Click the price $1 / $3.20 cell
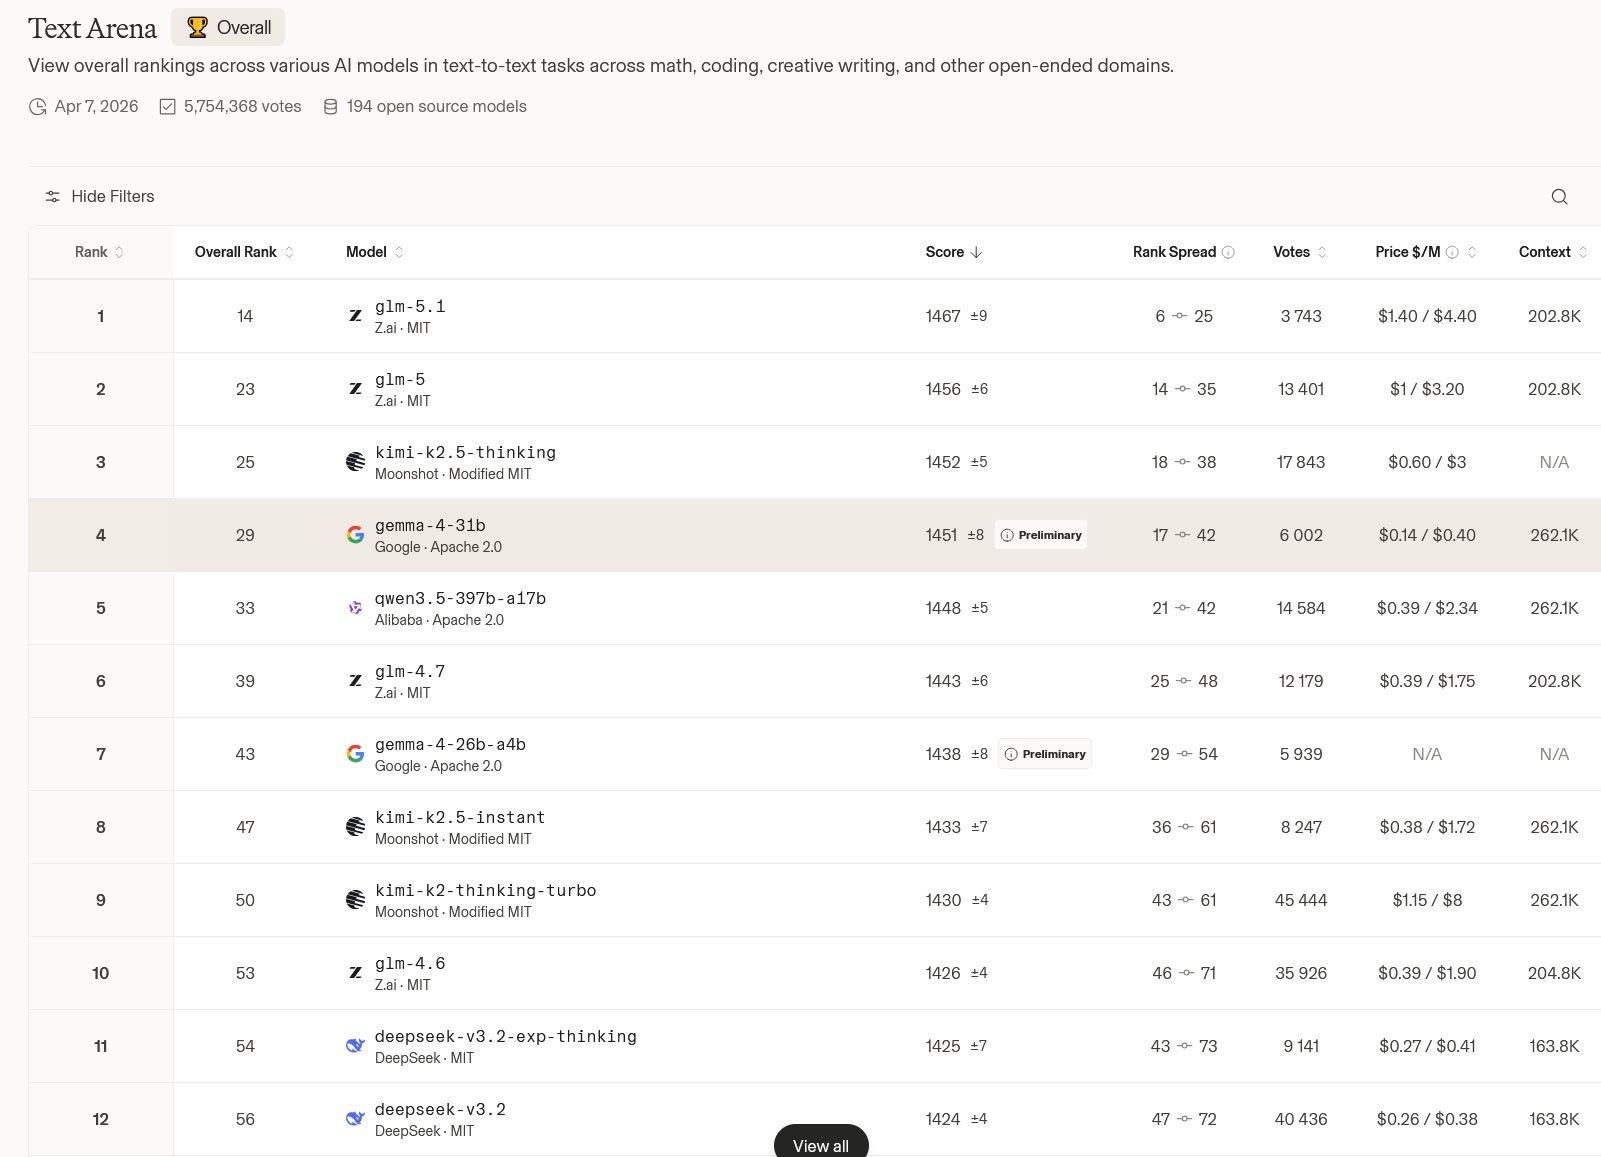 tap(1427, 389)
